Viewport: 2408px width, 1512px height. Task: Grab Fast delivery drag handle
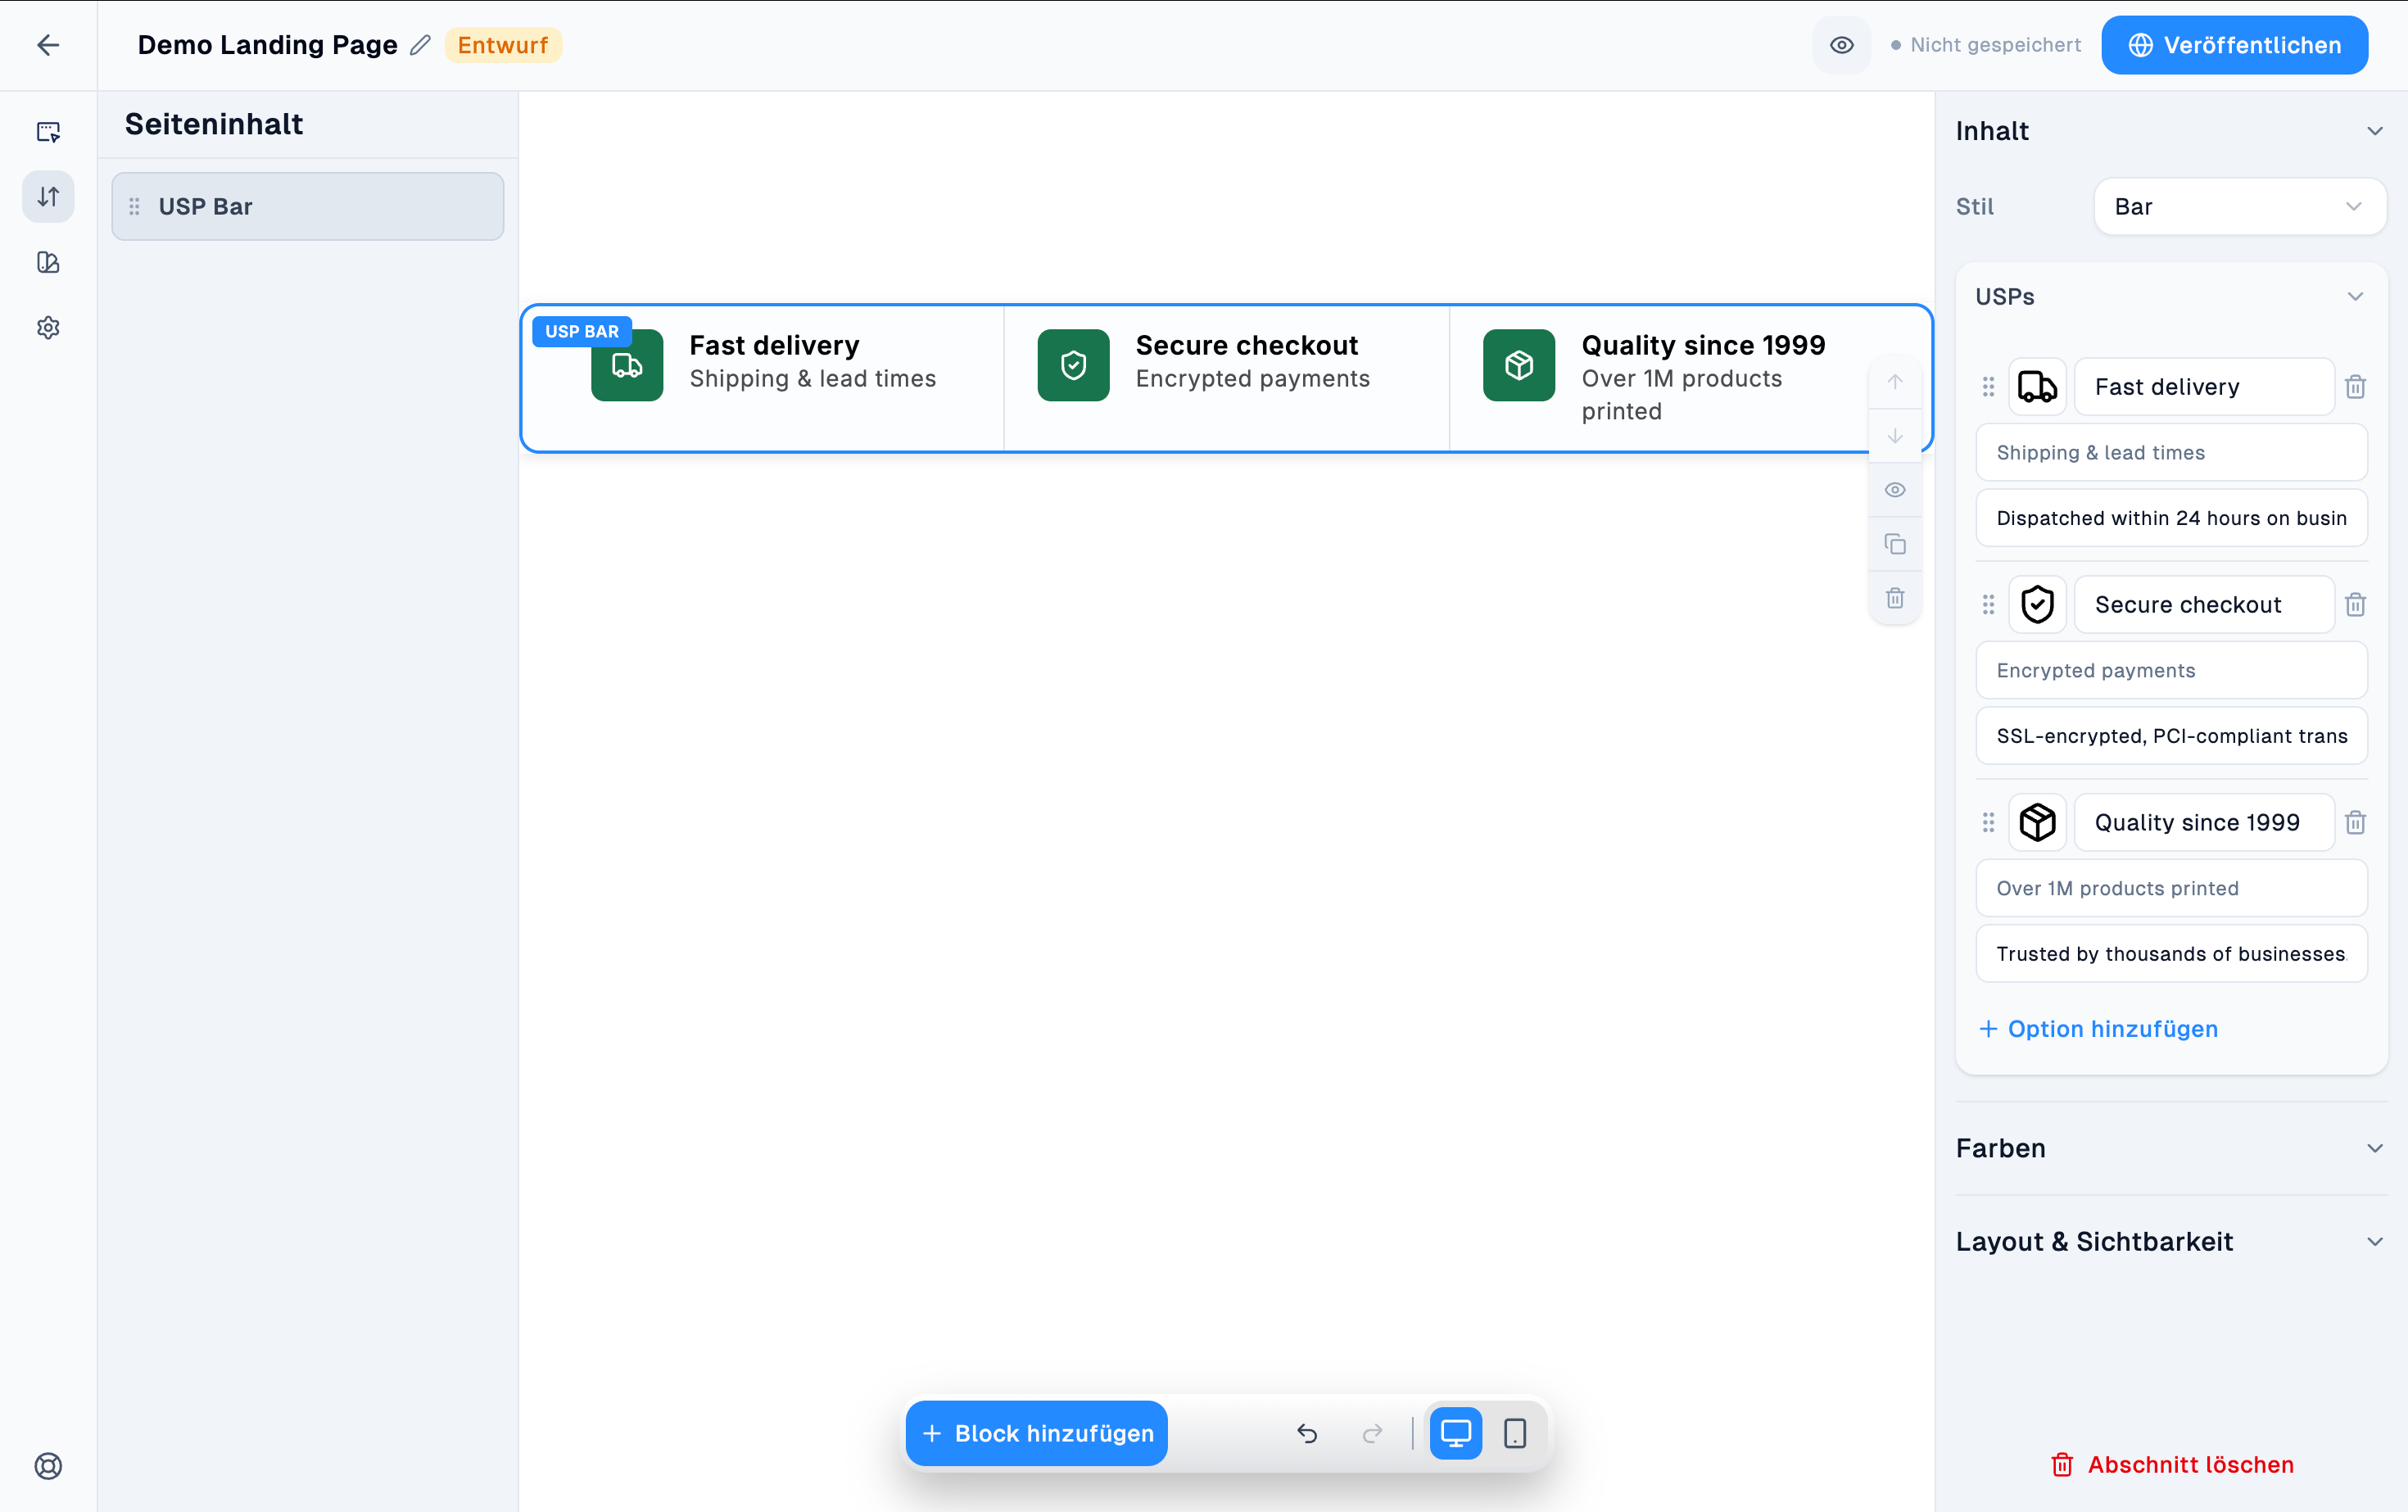1988,387
